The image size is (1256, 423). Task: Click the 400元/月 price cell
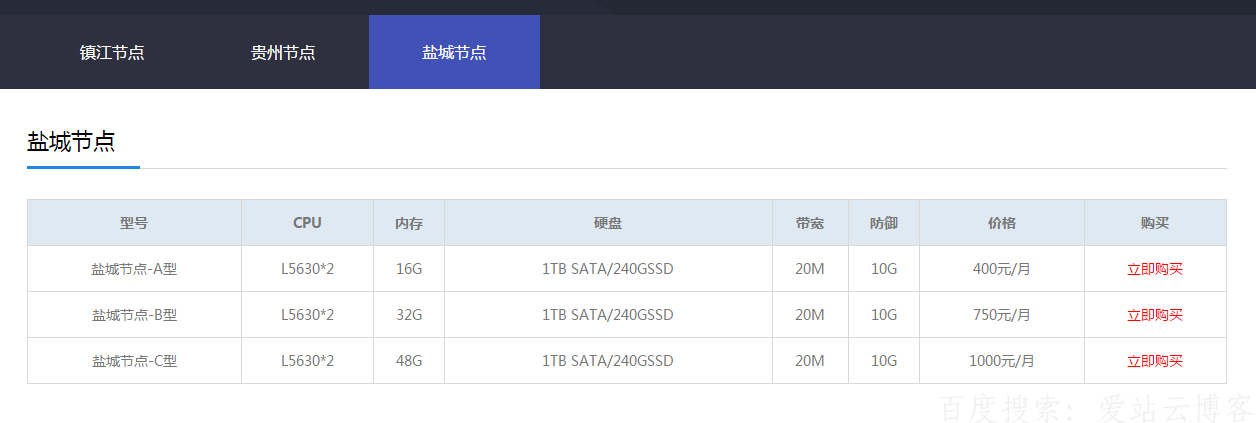1001,269
